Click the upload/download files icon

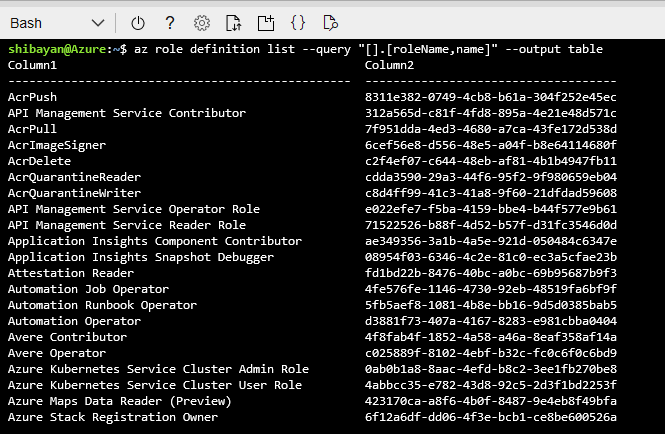pos(234,23)
